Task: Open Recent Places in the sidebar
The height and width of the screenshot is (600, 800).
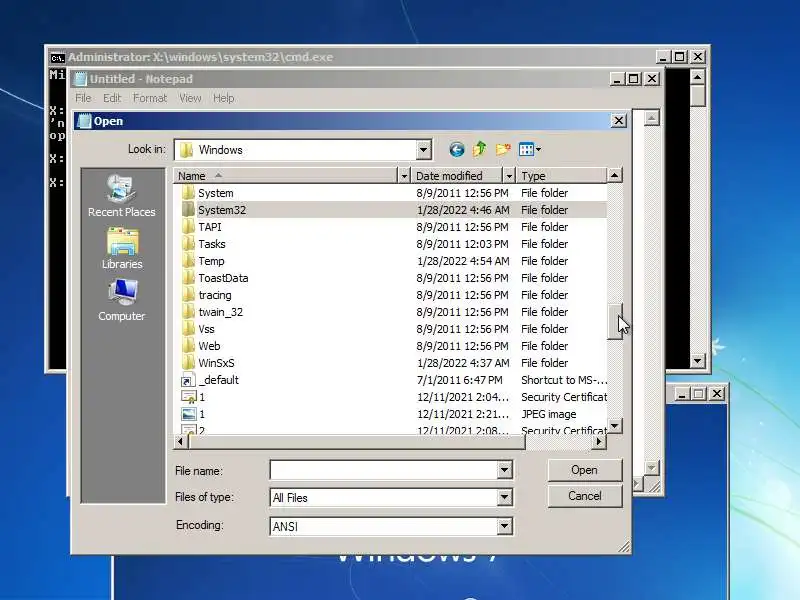Action: [121, 196]
